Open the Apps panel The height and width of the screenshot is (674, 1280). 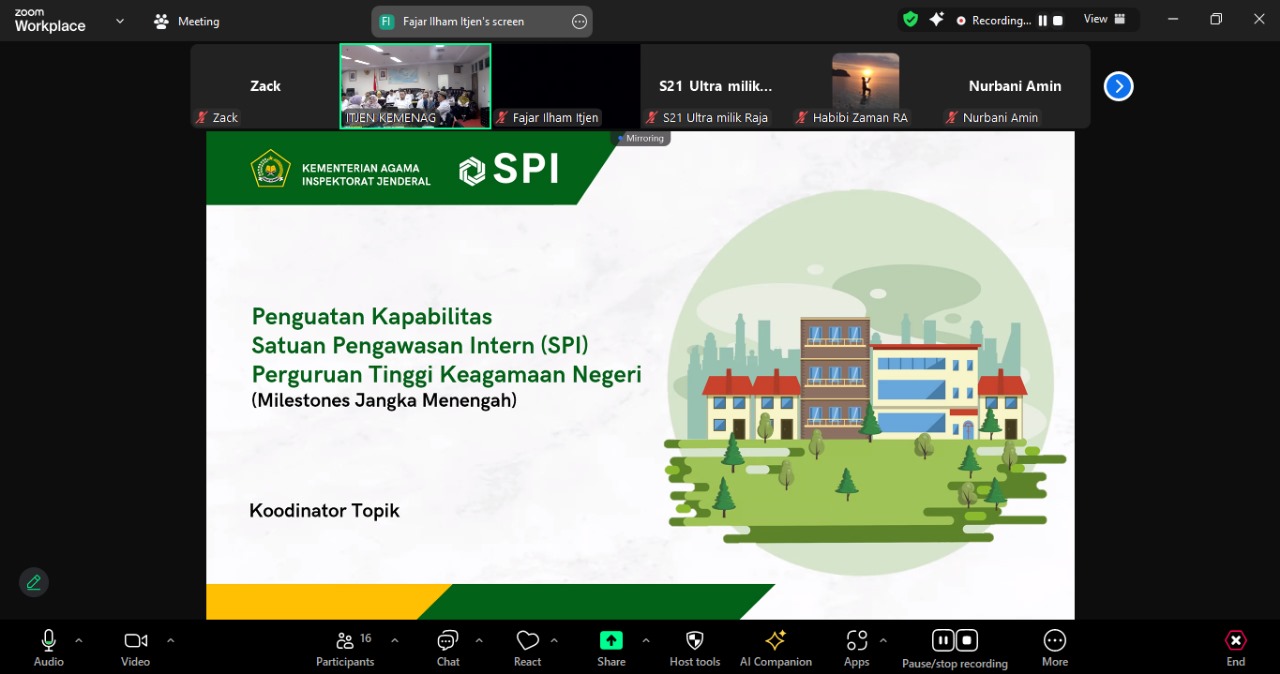click(x=856, y=648)
